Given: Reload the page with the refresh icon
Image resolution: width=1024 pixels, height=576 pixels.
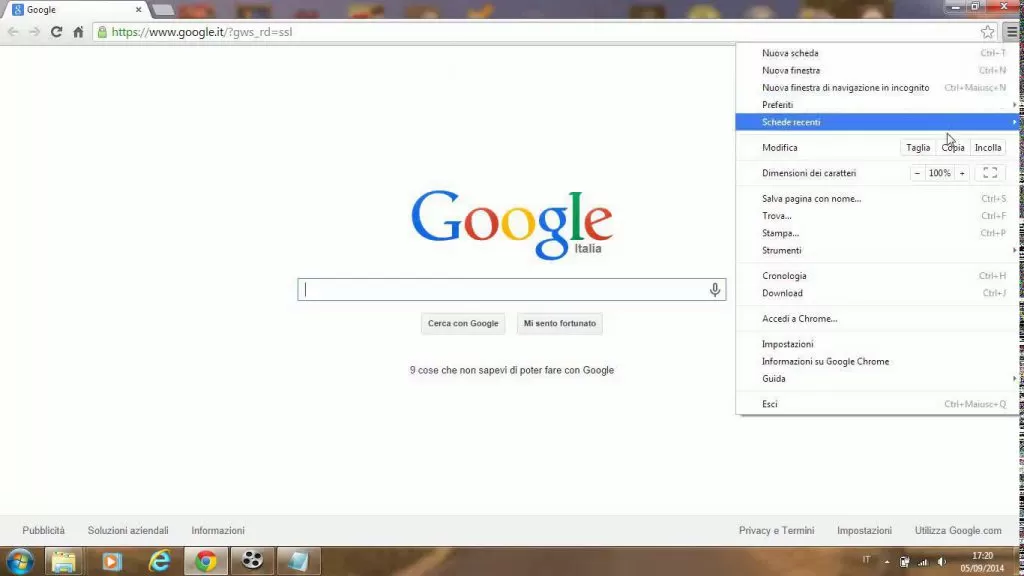Looking at the screenshot, I should pyautogui.click(x=56, y=32).
